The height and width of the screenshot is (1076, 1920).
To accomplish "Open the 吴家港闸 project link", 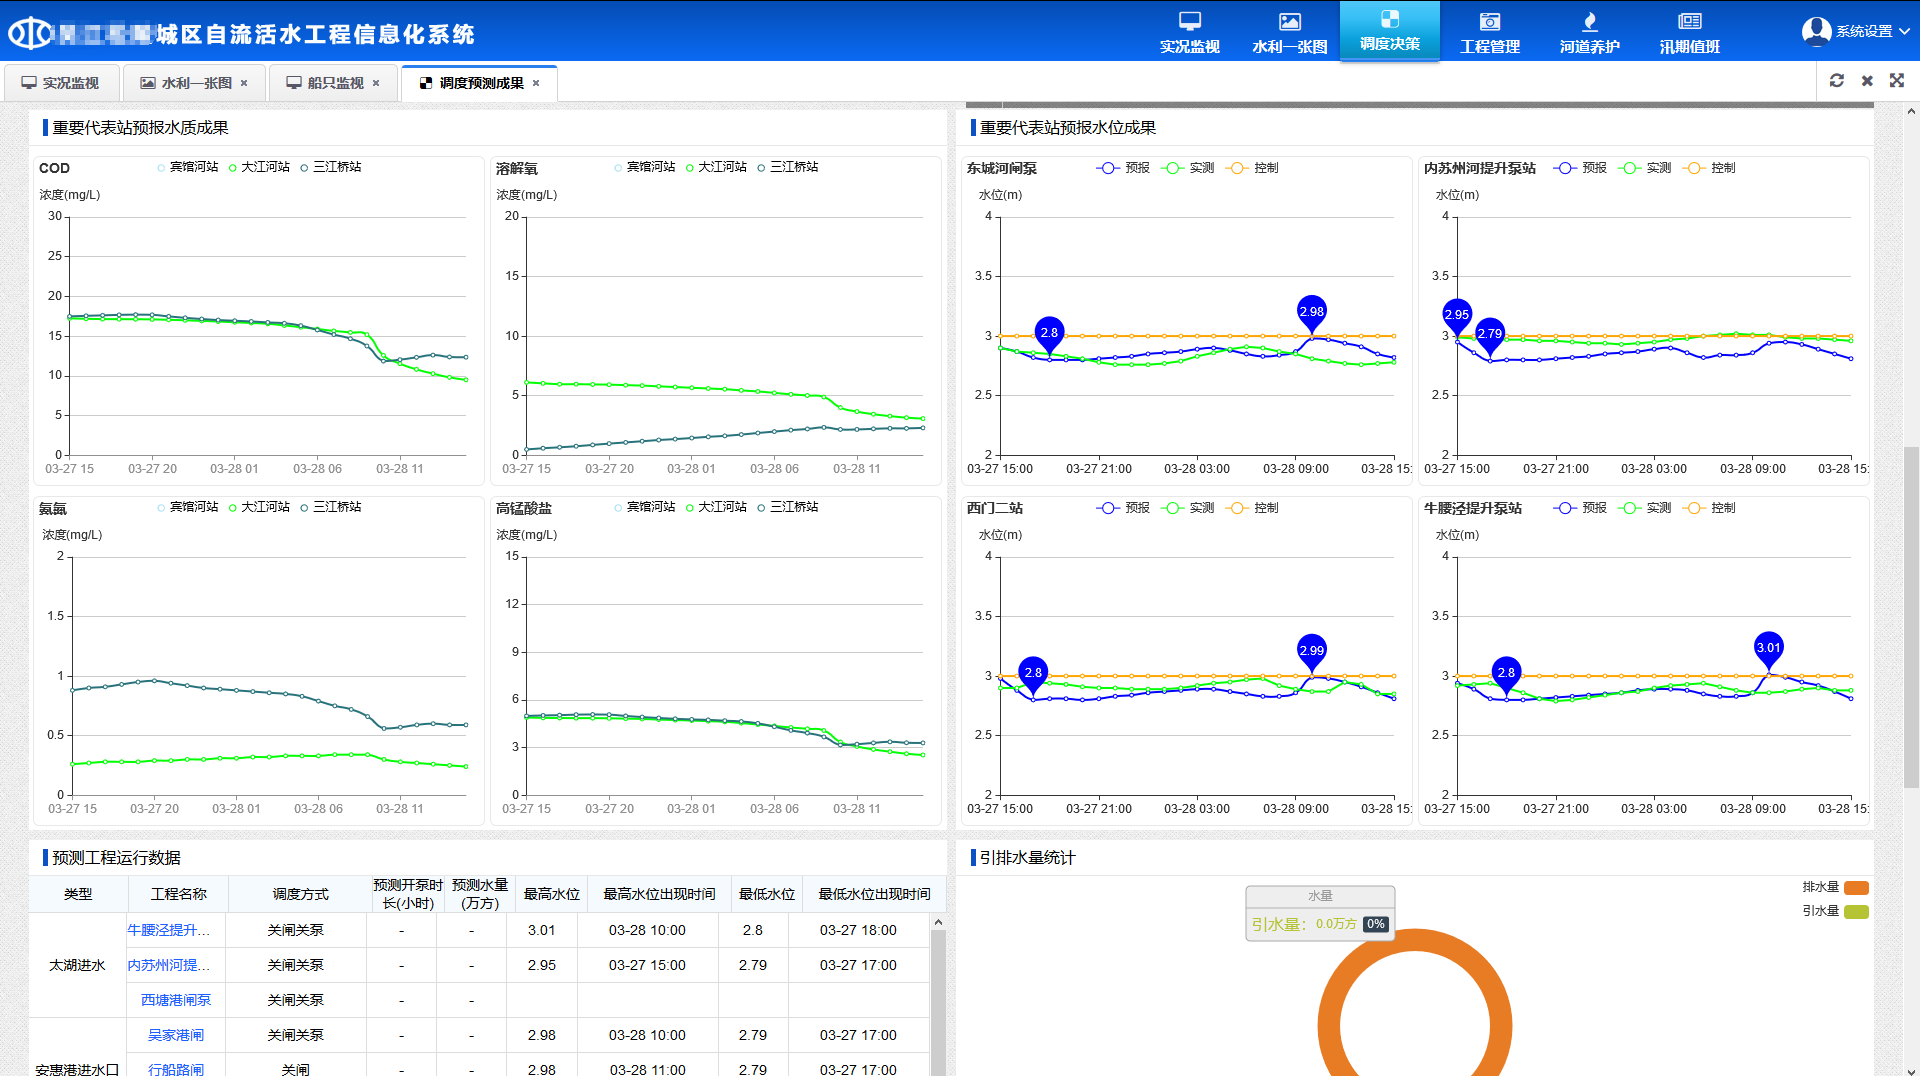I will tap(176, 1035).
